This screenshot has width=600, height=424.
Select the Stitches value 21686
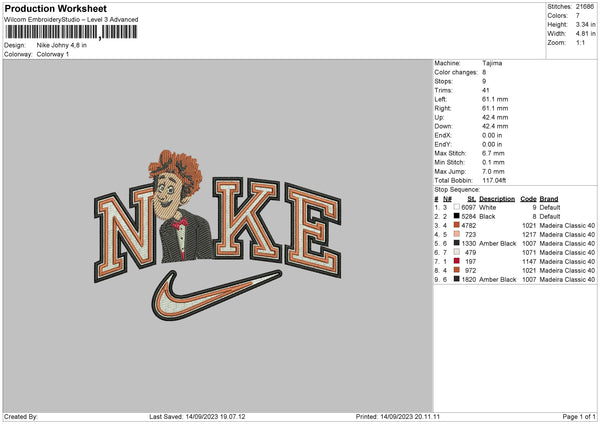point(585,7)
